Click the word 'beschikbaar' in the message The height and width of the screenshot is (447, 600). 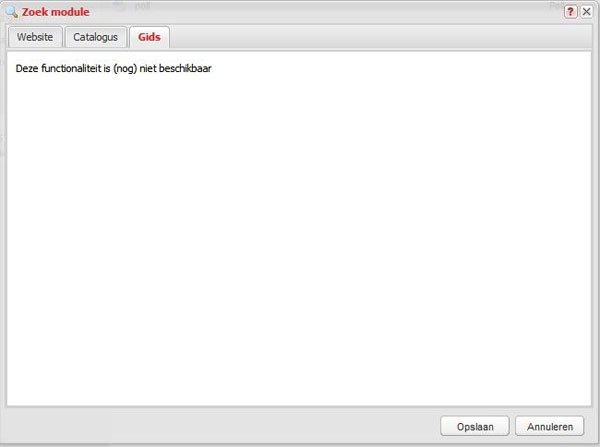click(185, 69)
